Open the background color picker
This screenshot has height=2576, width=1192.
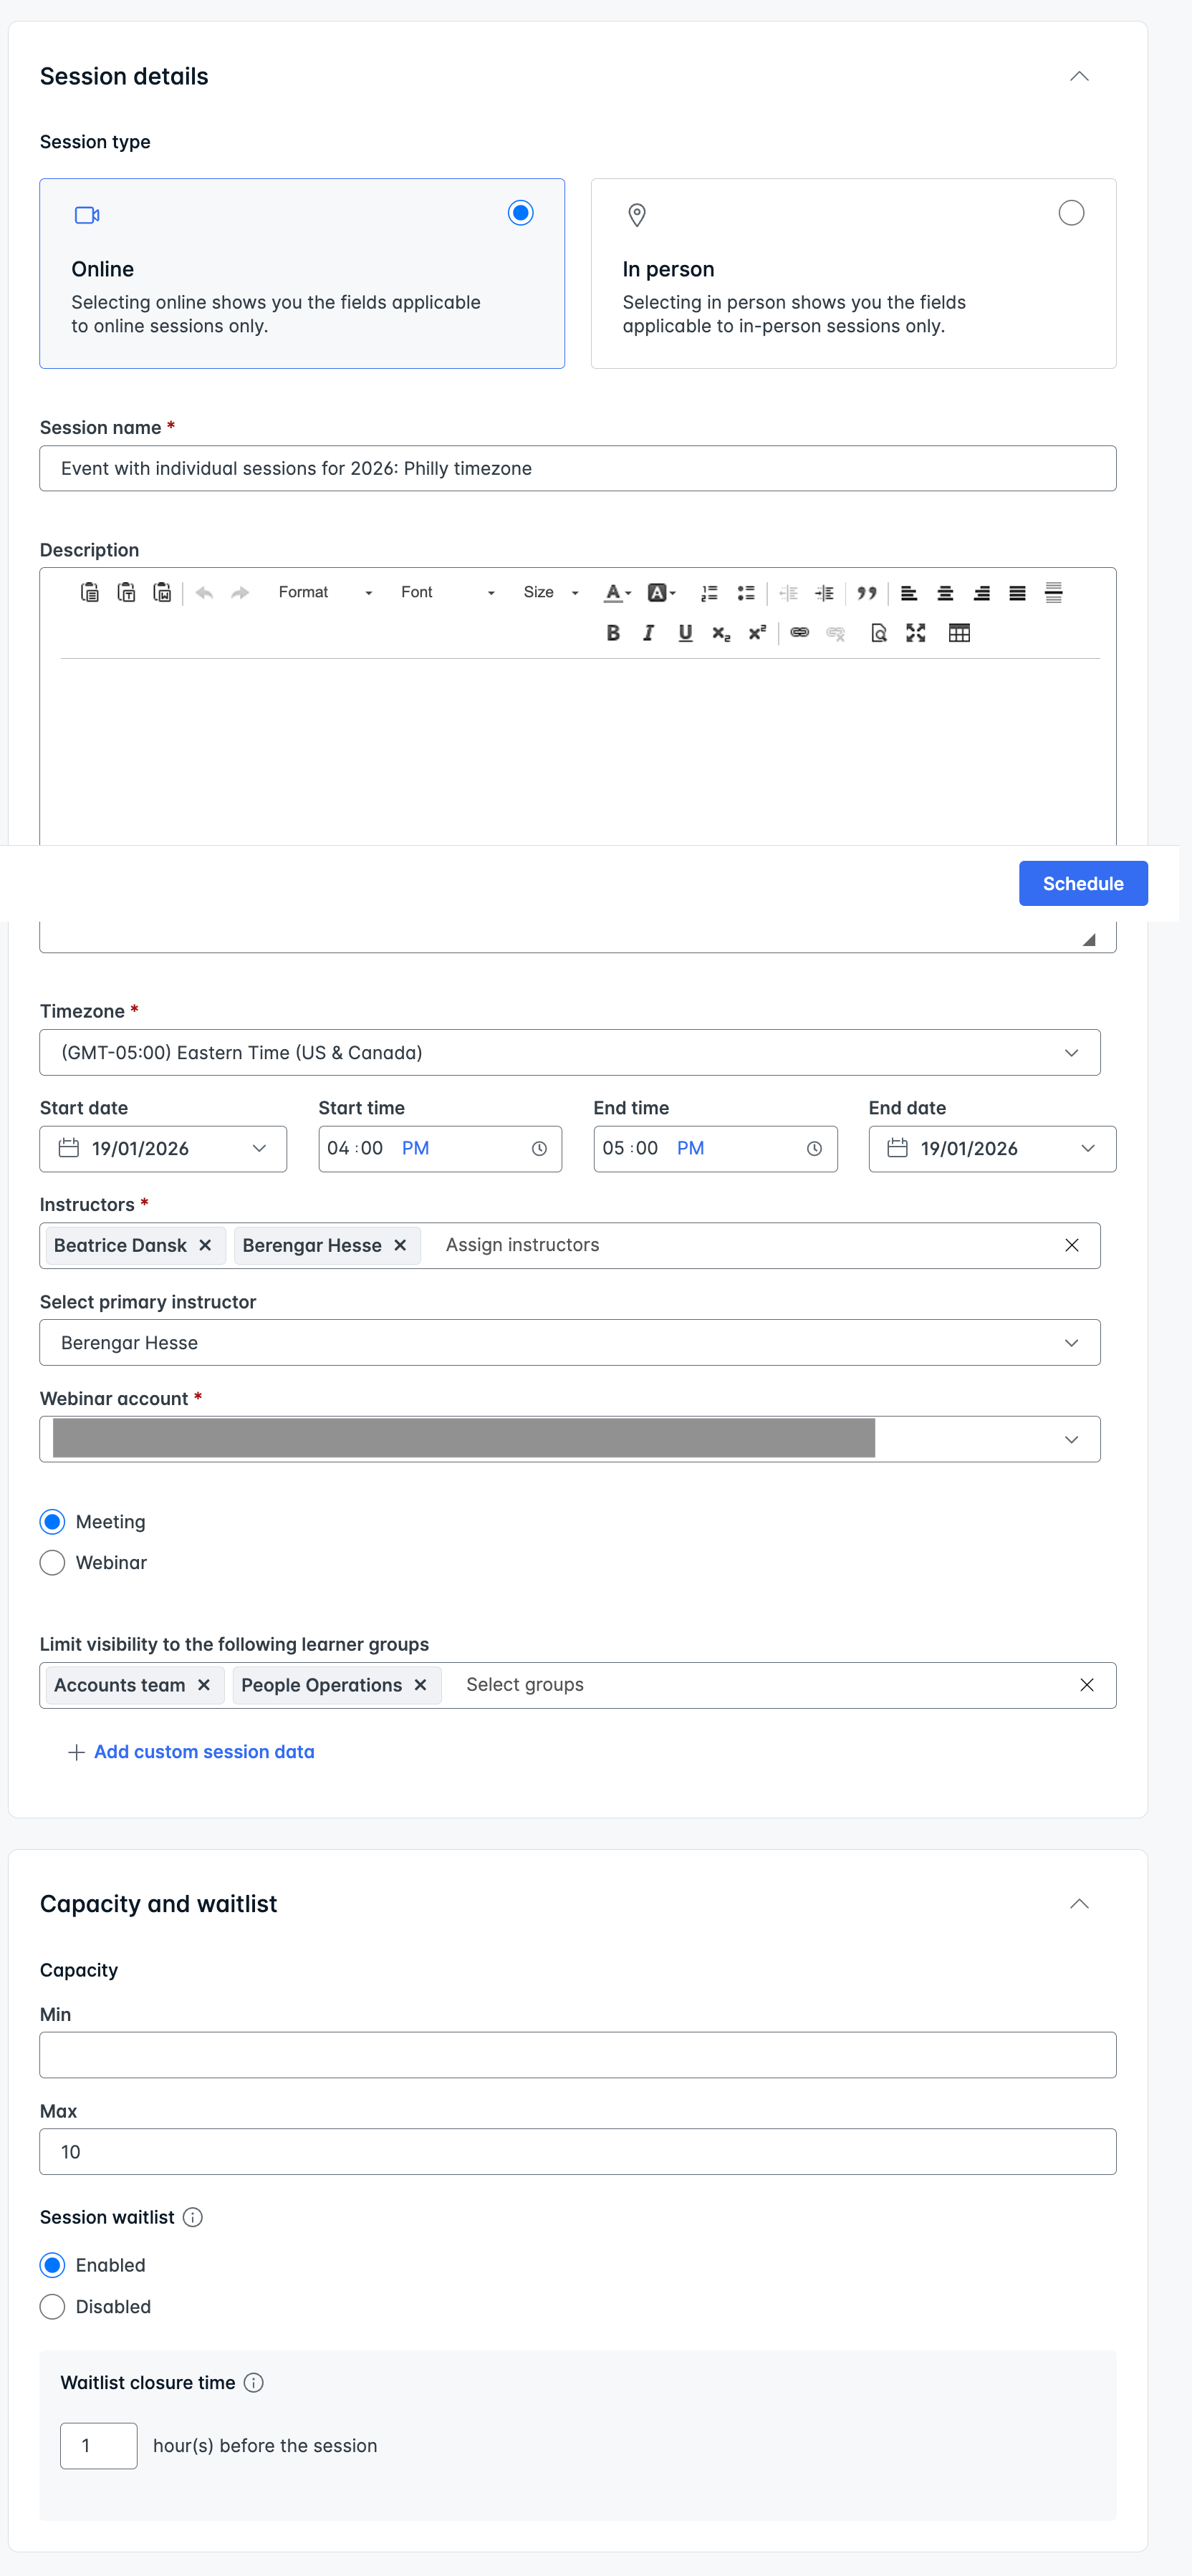click(x=661, y=593)
